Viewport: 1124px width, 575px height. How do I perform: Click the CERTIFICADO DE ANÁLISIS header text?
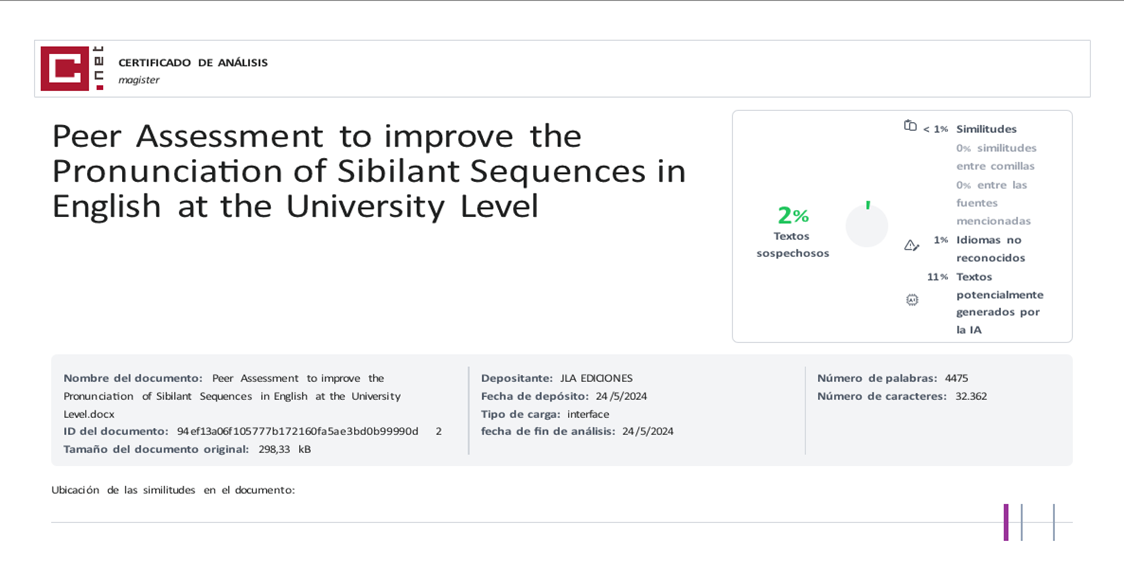point(193,62)
